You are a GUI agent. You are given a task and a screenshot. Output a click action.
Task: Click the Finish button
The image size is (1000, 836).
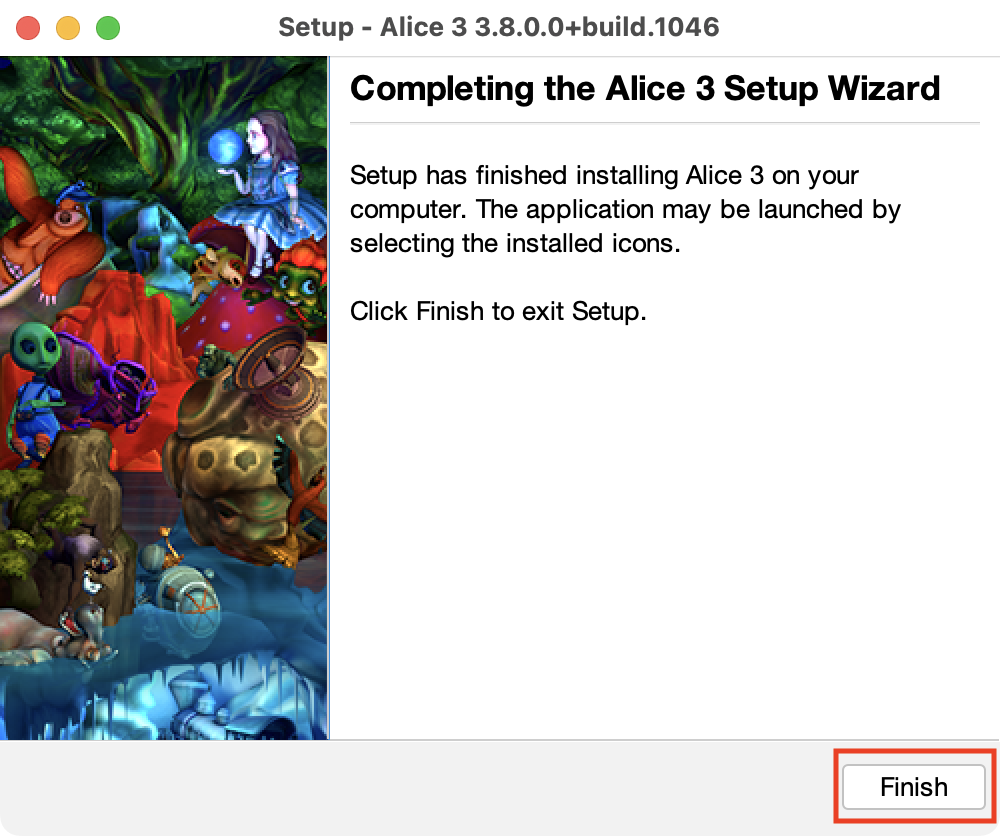[x=913, y=787]
